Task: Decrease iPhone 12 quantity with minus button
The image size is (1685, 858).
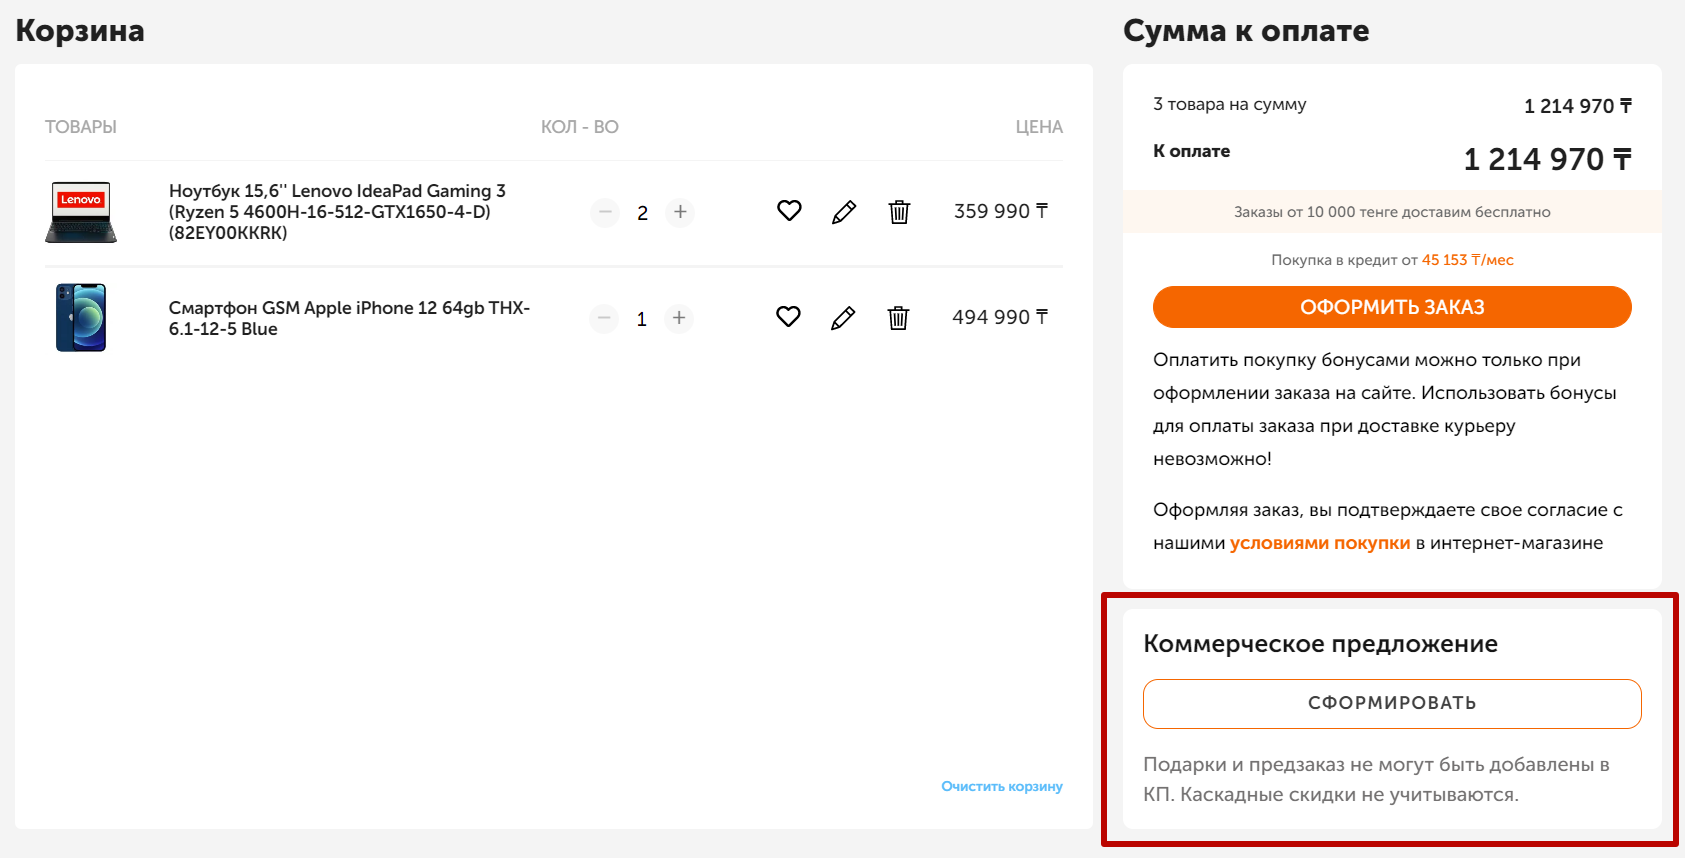Action: click(x=604, y=318)
